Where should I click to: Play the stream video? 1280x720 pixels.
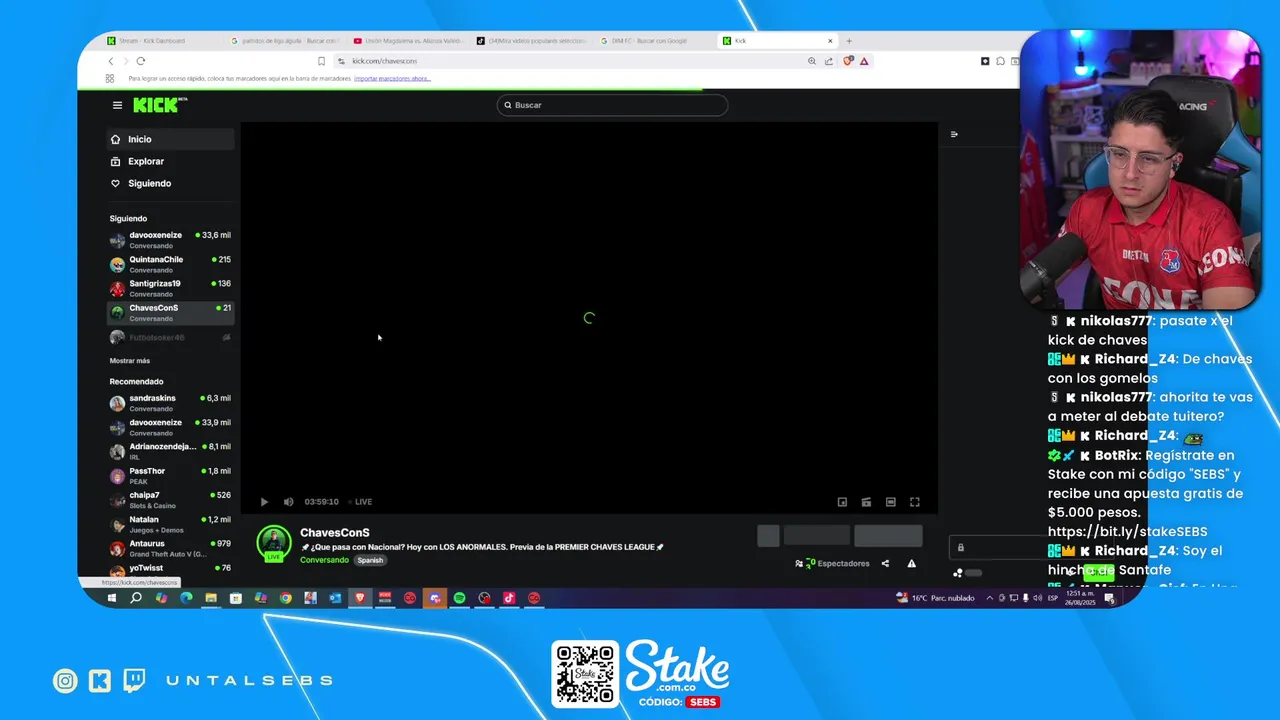[x=264, y=502]
